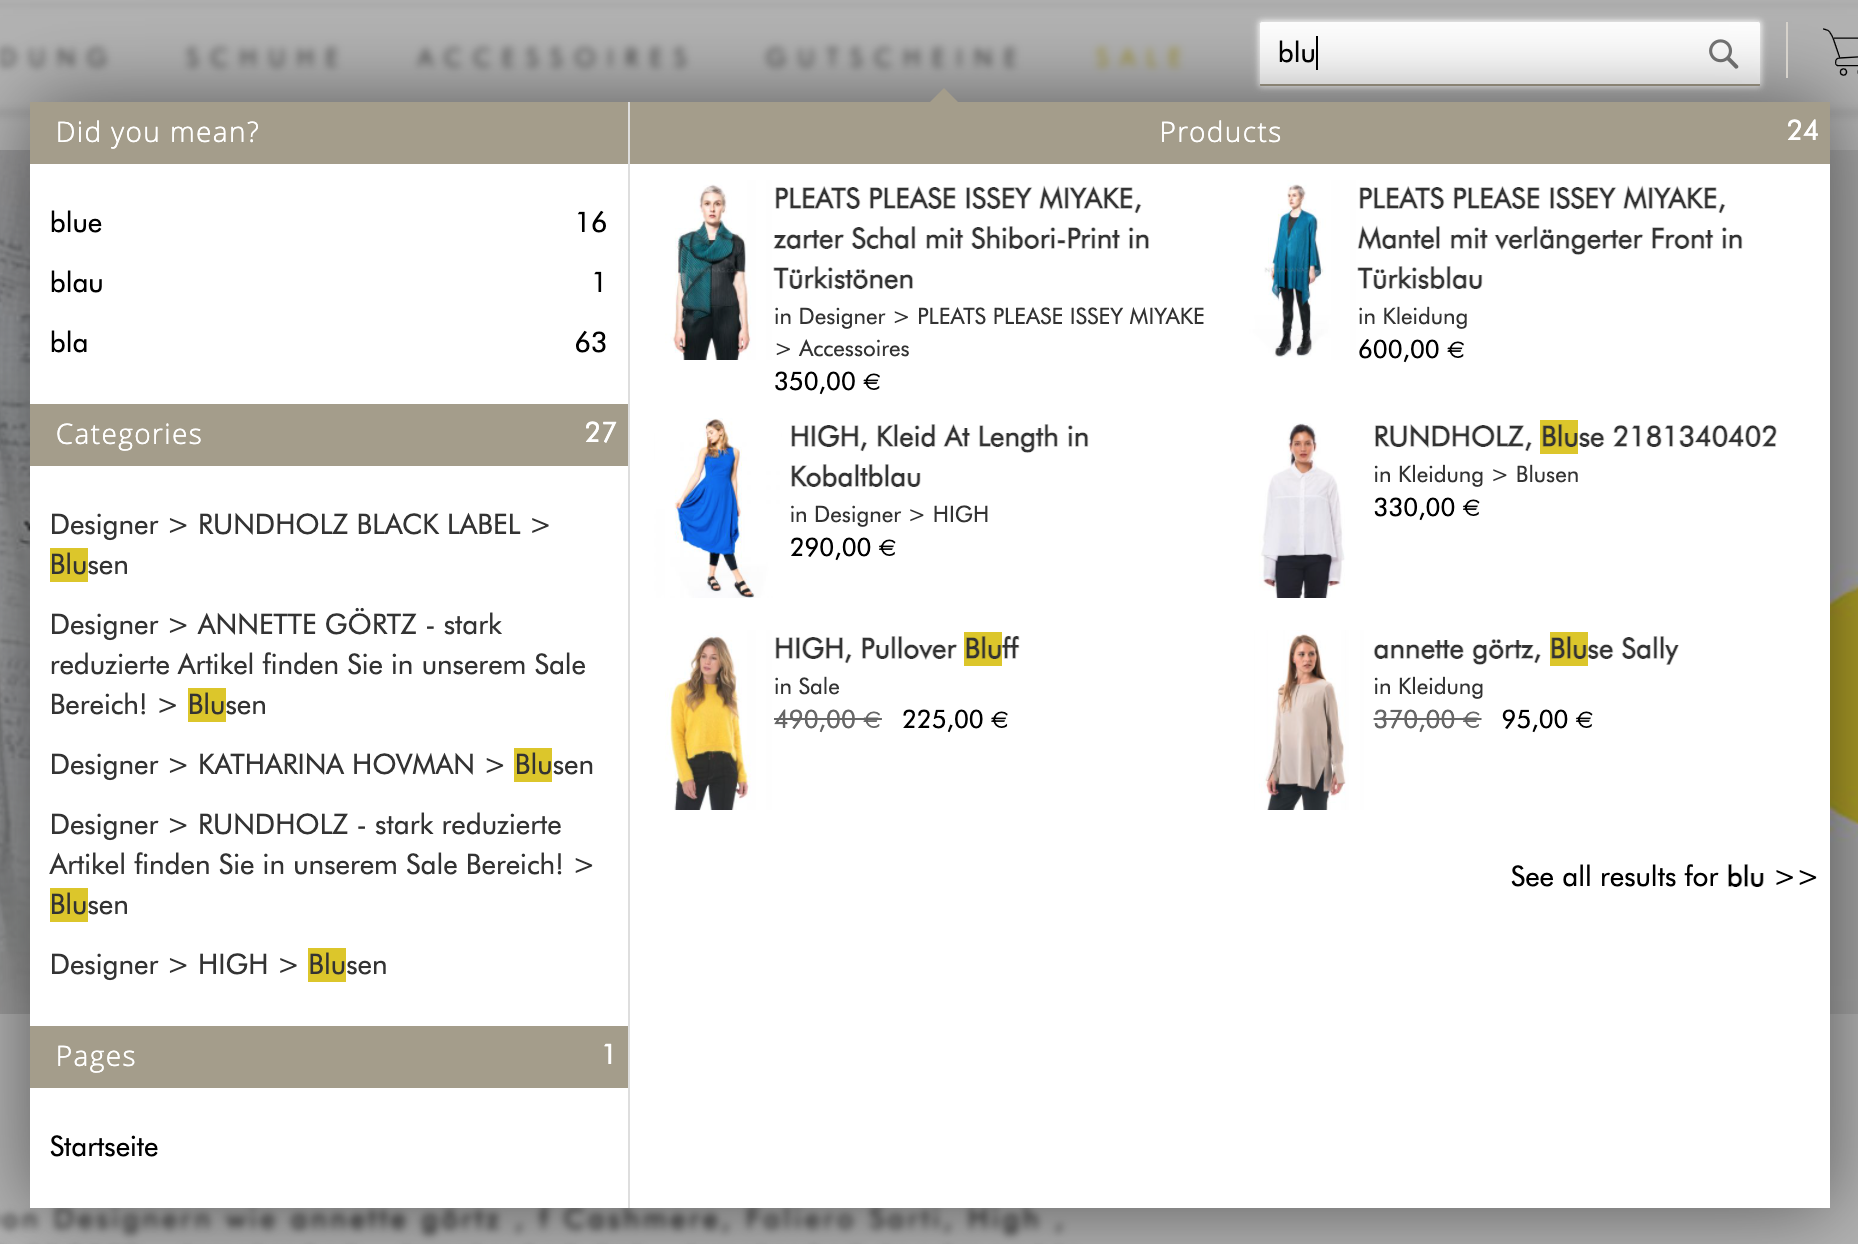Screen dimensions: 1858x1244
Task: Click the 225,00 € pullover sale price
Action: [x=955, y=719]
